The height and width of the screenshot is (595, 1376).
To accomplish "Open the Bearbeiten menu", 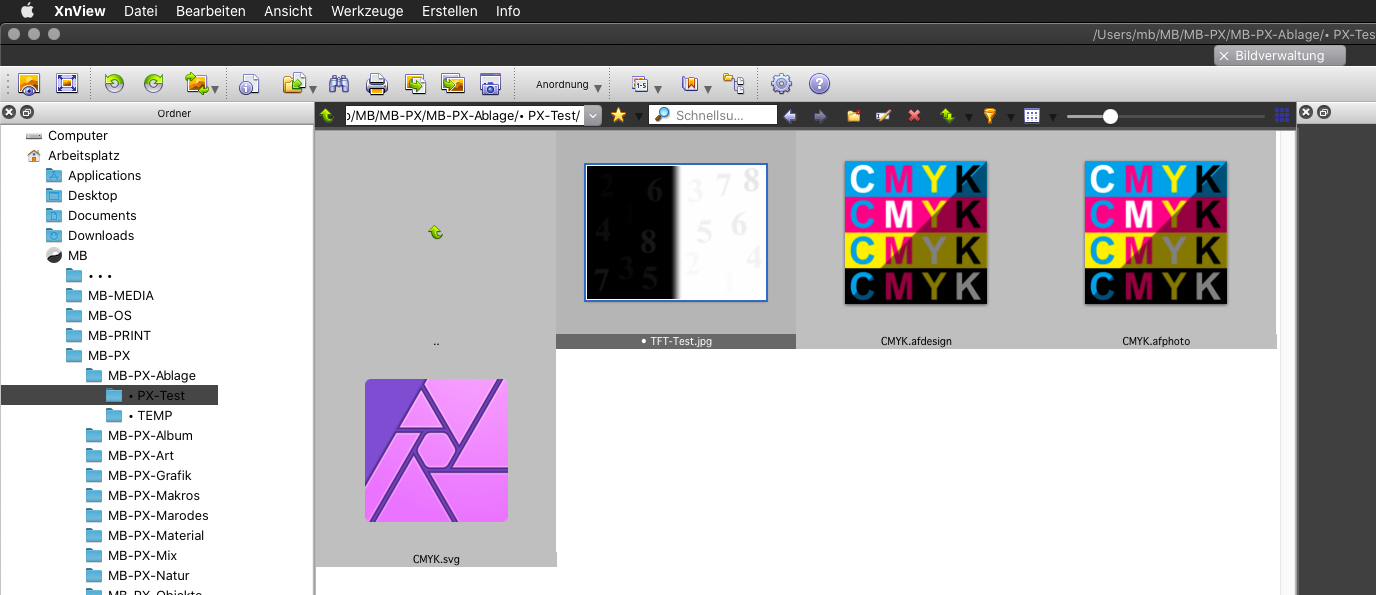I will (x=211, y=11).
